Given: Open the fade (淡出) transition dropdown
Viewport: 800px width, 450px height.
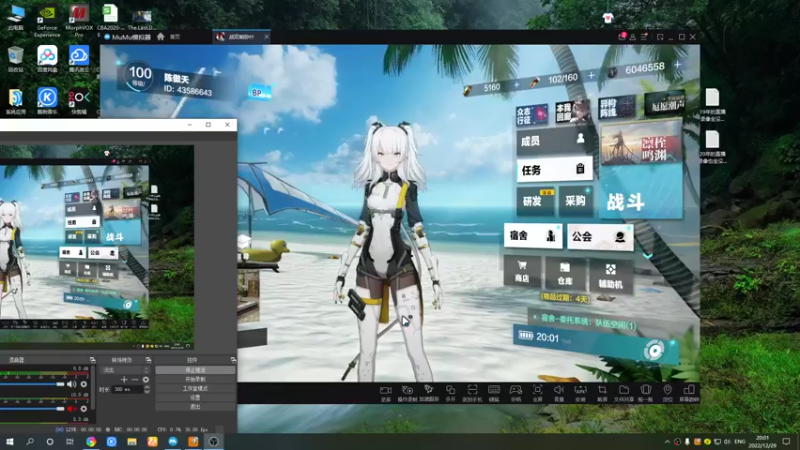Looking at the screenshot, I should (126, 370).
